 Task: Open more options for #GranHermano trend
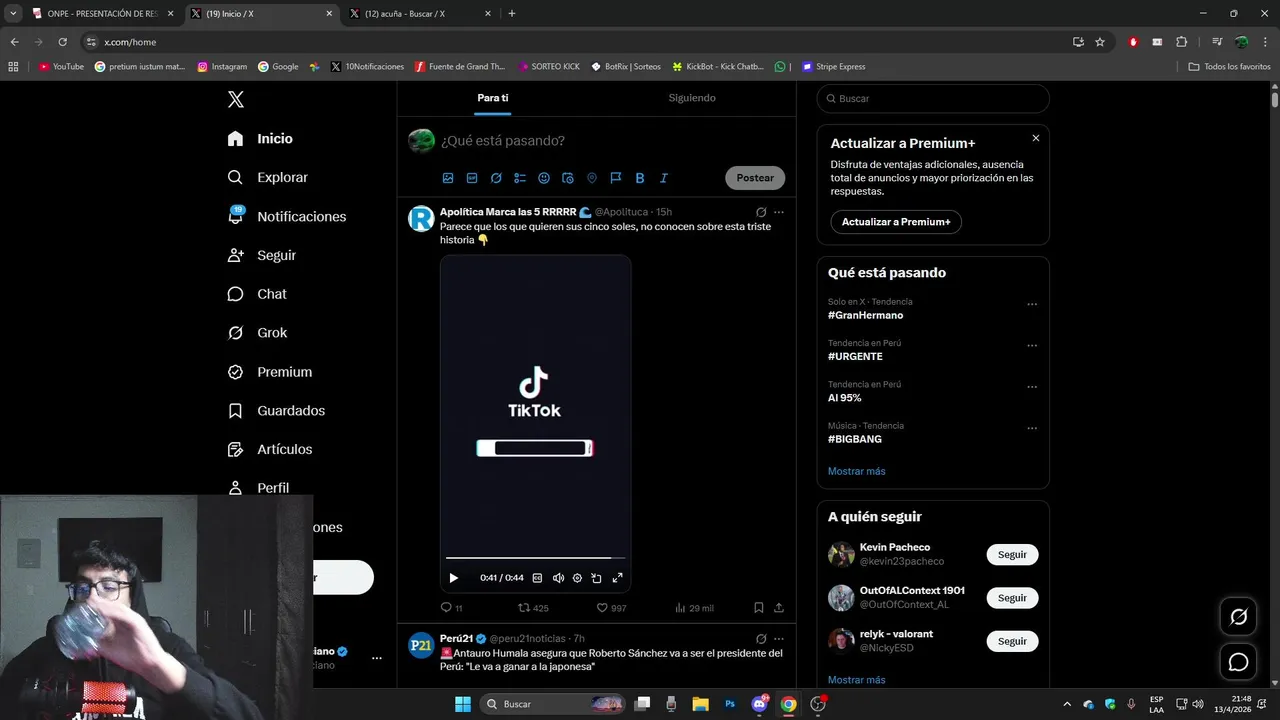pos(1032,304)
